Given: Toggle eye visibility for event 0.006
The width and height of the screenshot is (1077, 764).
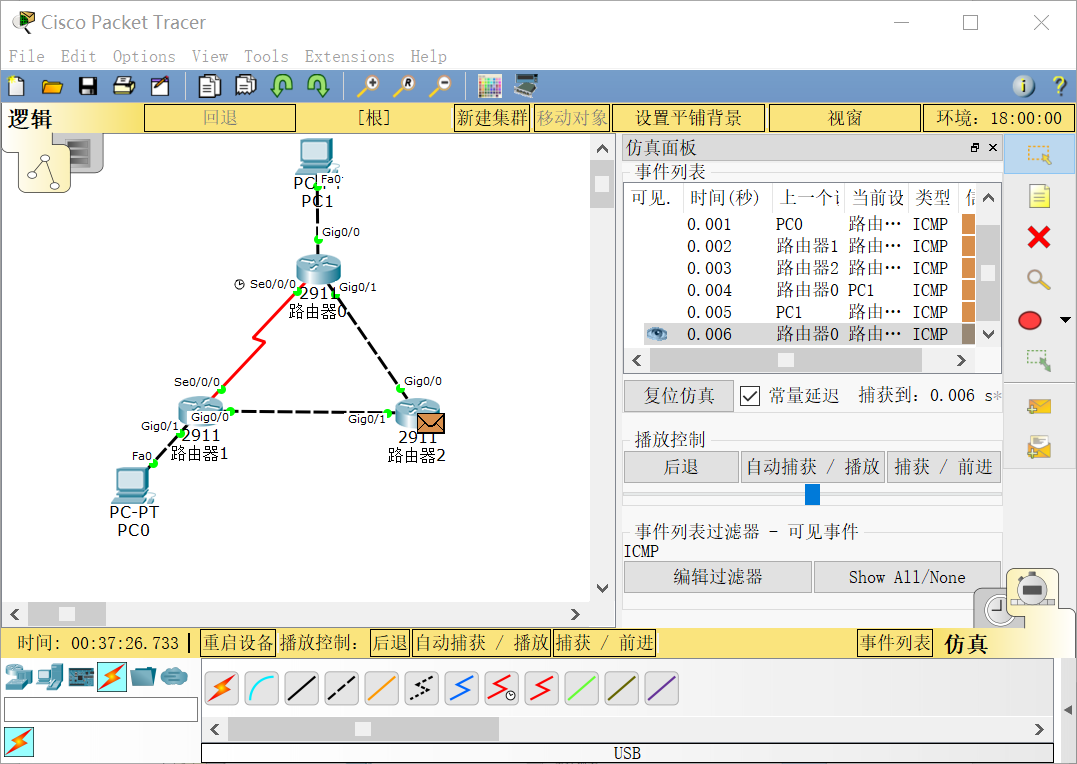Looking at the screenshot, I should pyautogui.click(x=657, y=334).
